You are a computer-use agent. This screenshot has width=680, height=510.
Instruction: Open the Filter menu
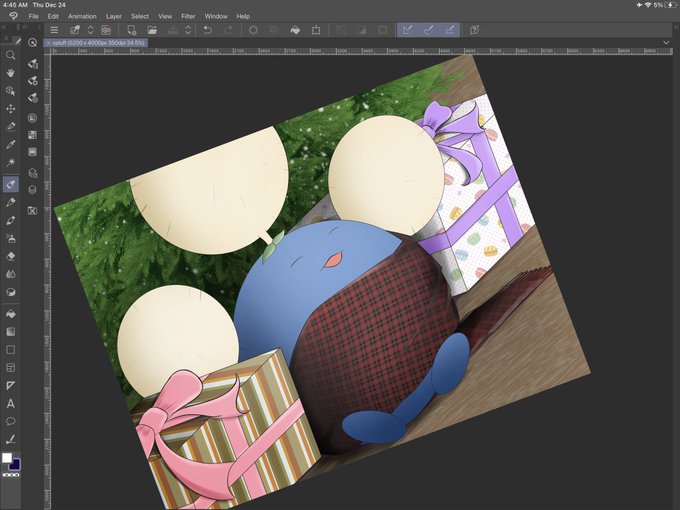188,16
